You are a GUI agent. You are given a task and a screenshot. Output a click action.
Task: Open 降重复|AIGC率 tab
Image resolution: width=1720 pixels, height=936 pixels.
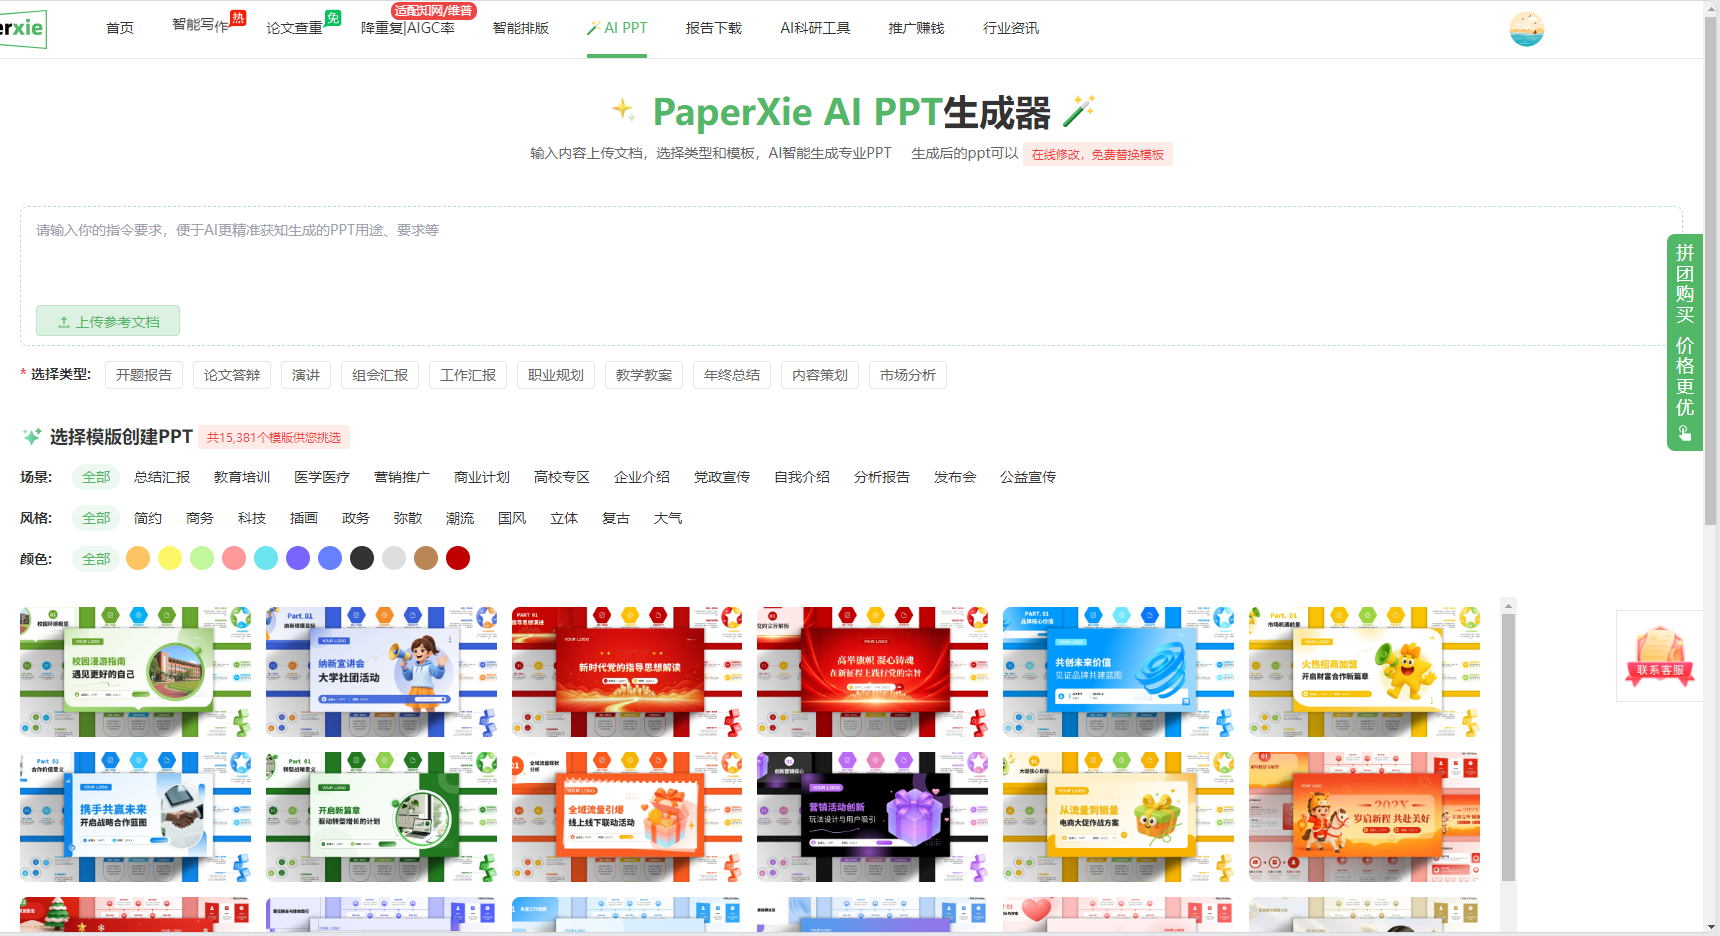click(408, 28)
